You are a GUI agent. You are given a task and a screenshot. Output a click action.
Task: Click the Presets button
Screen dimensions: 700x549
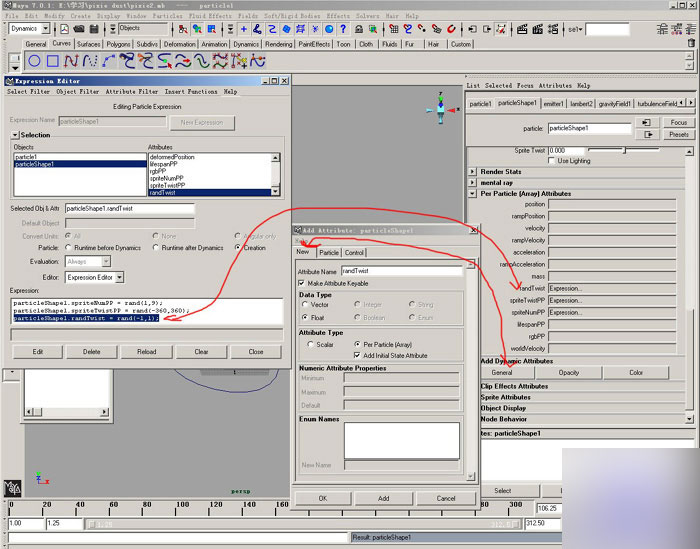(x=679, y=134)
